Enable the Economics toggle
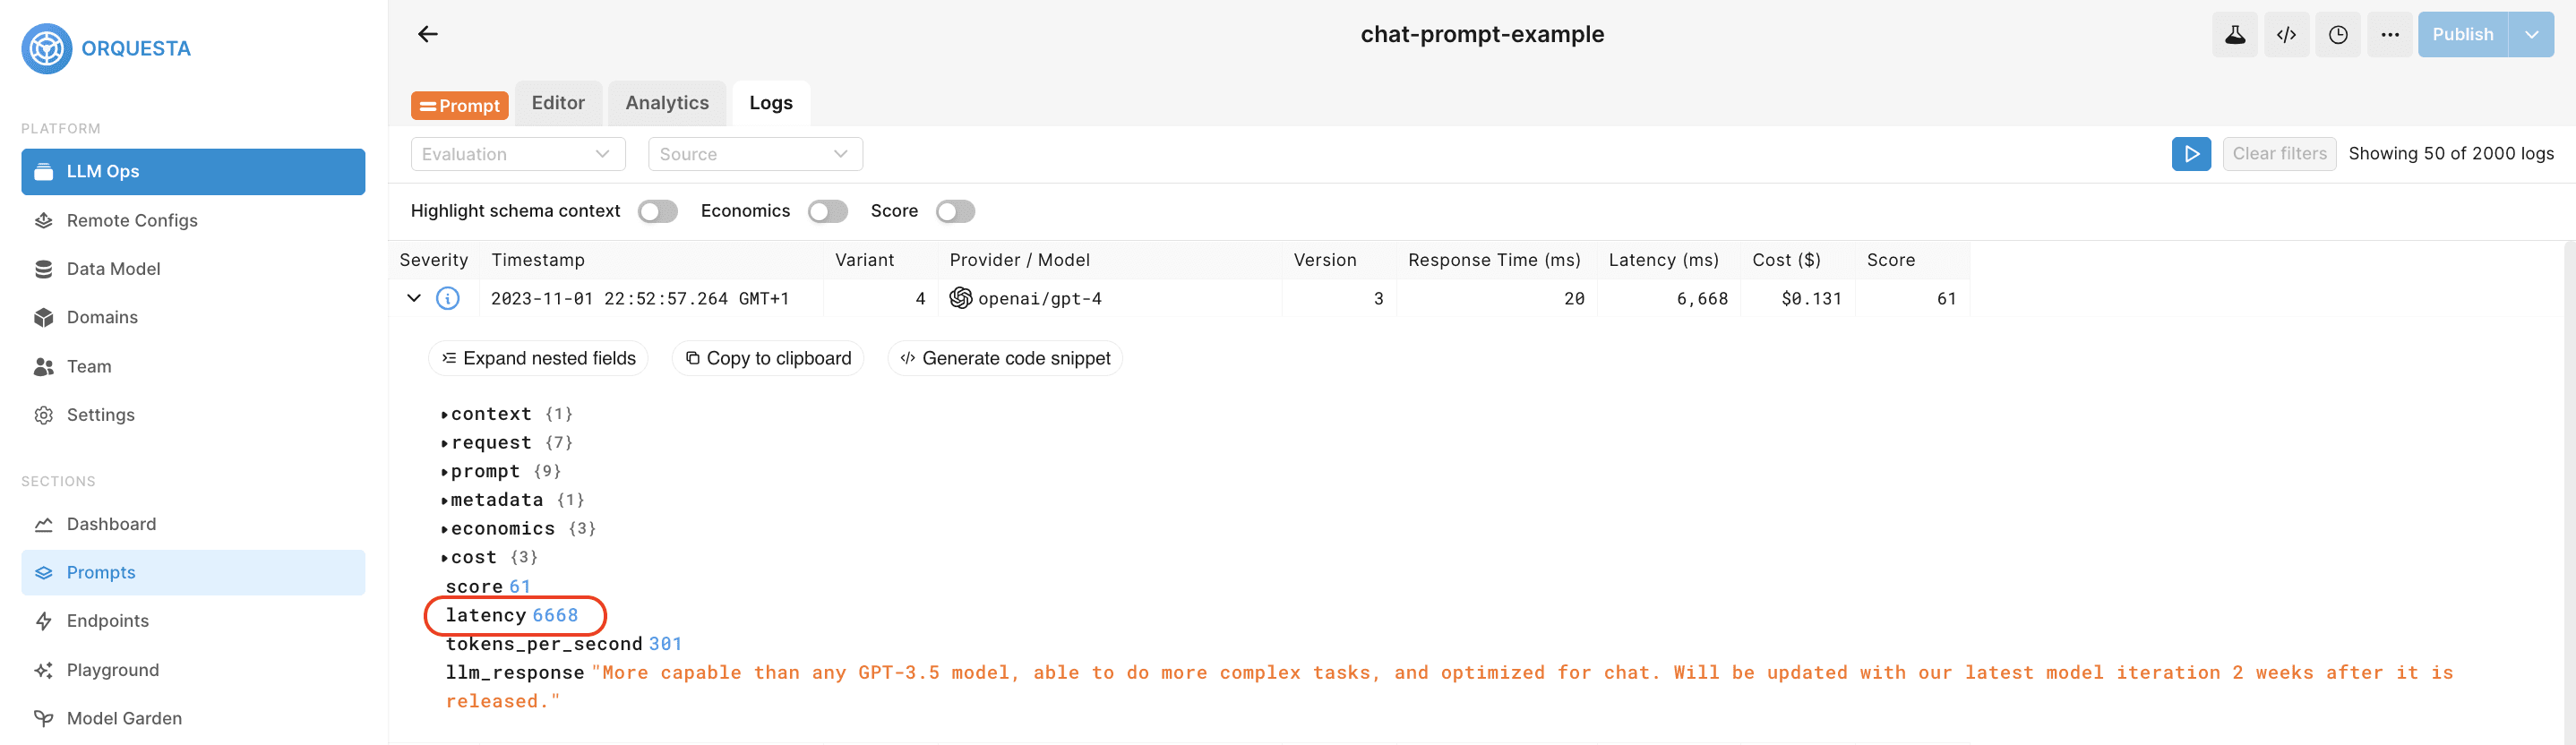The height and width of the screenshot is (745, 2576). (828, 211)
